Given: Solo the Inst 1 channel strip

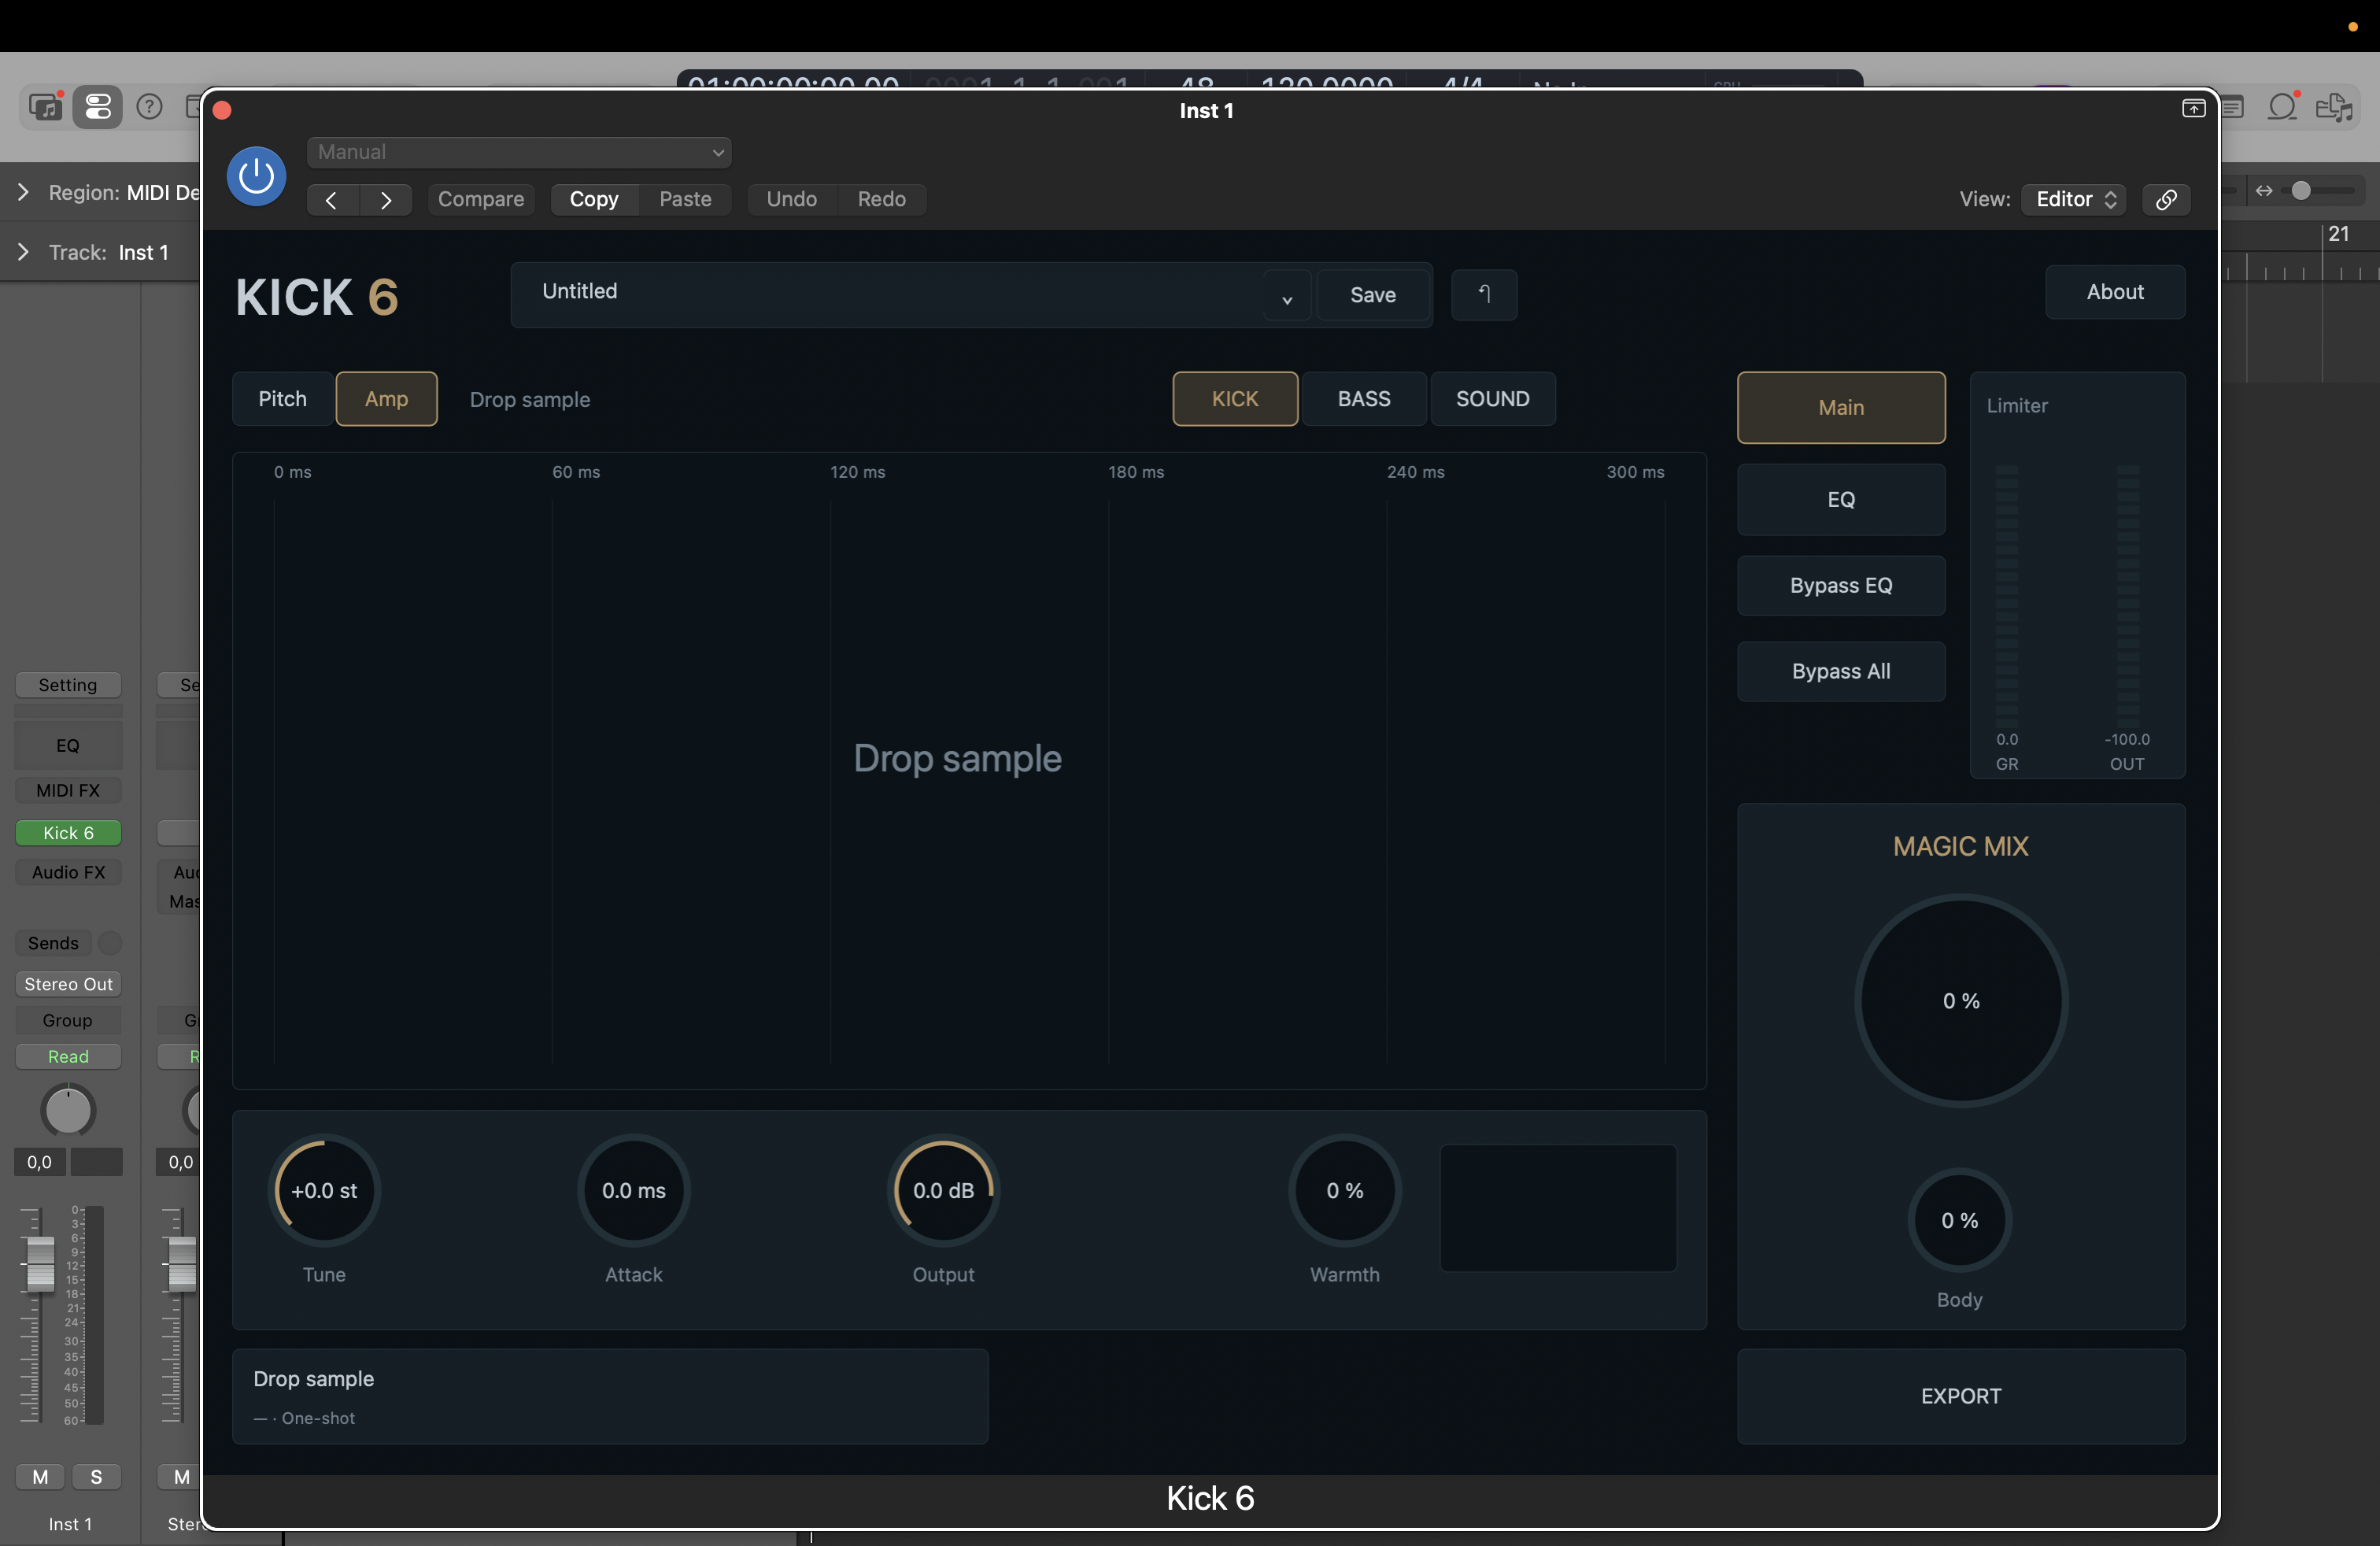Looking at the screenshot, I should click(96, 1477).
